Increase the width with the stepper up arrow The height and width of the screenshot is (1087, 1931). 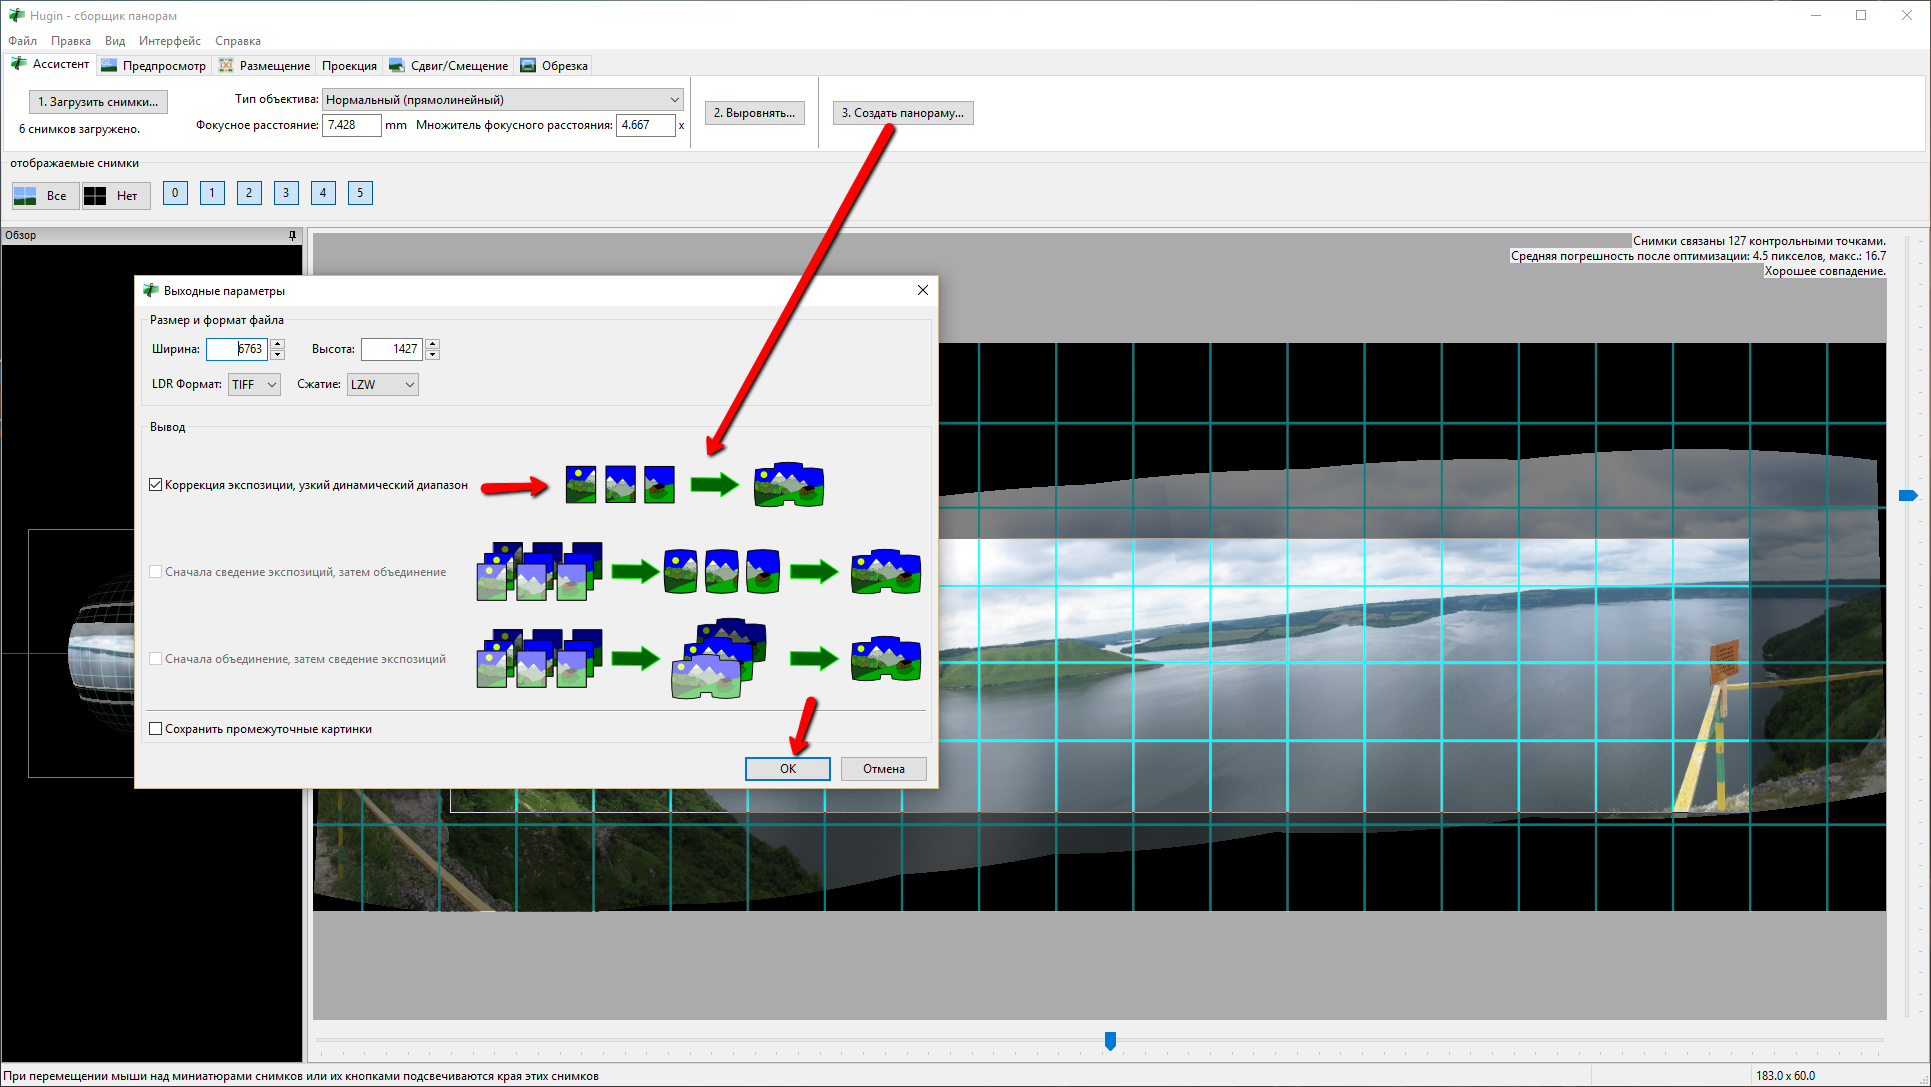pos(278,344)
